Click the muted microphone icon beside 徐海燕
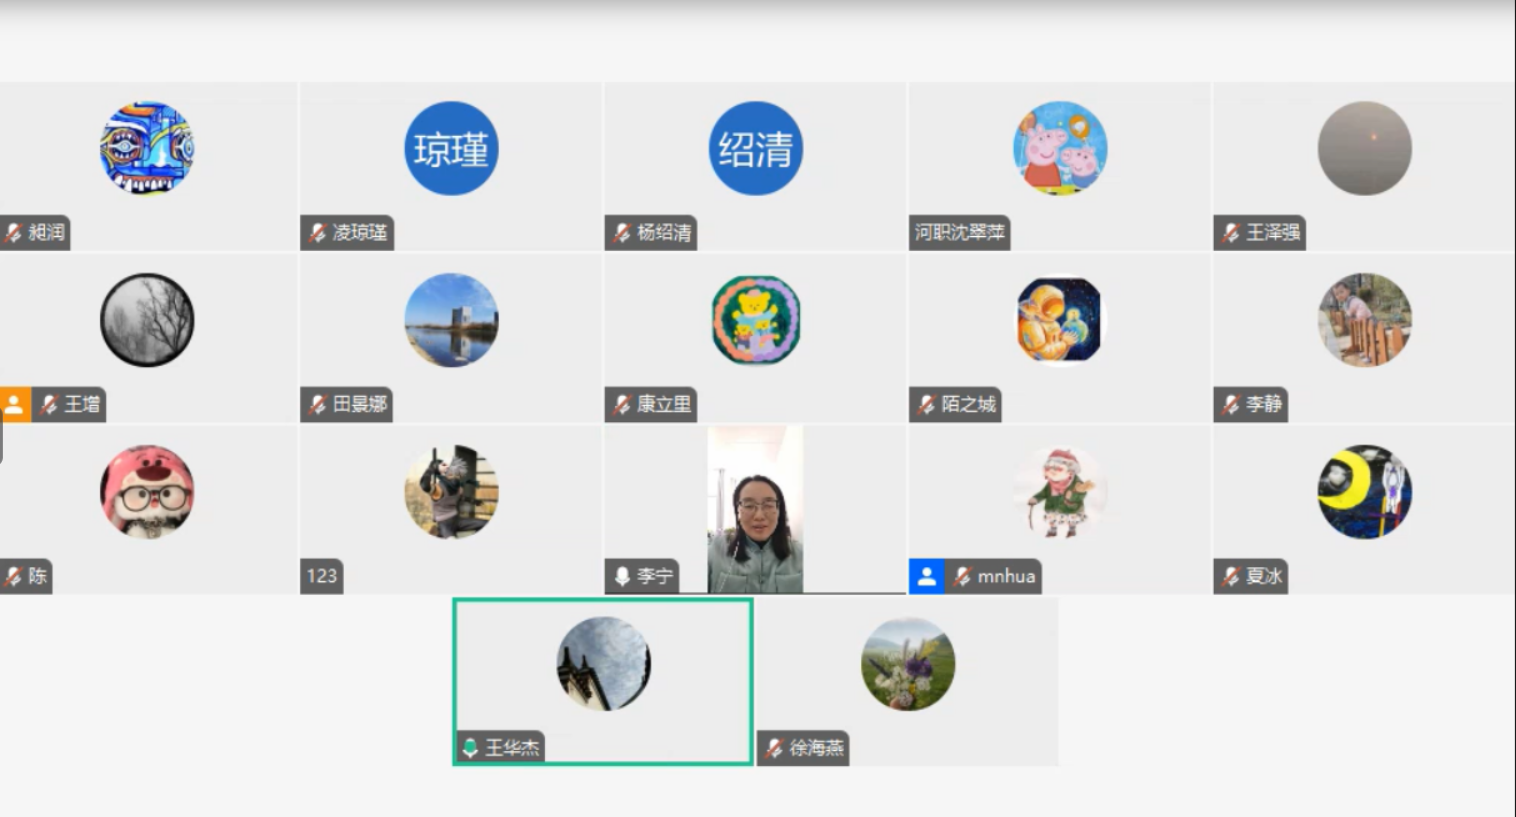 coord(774,748)
